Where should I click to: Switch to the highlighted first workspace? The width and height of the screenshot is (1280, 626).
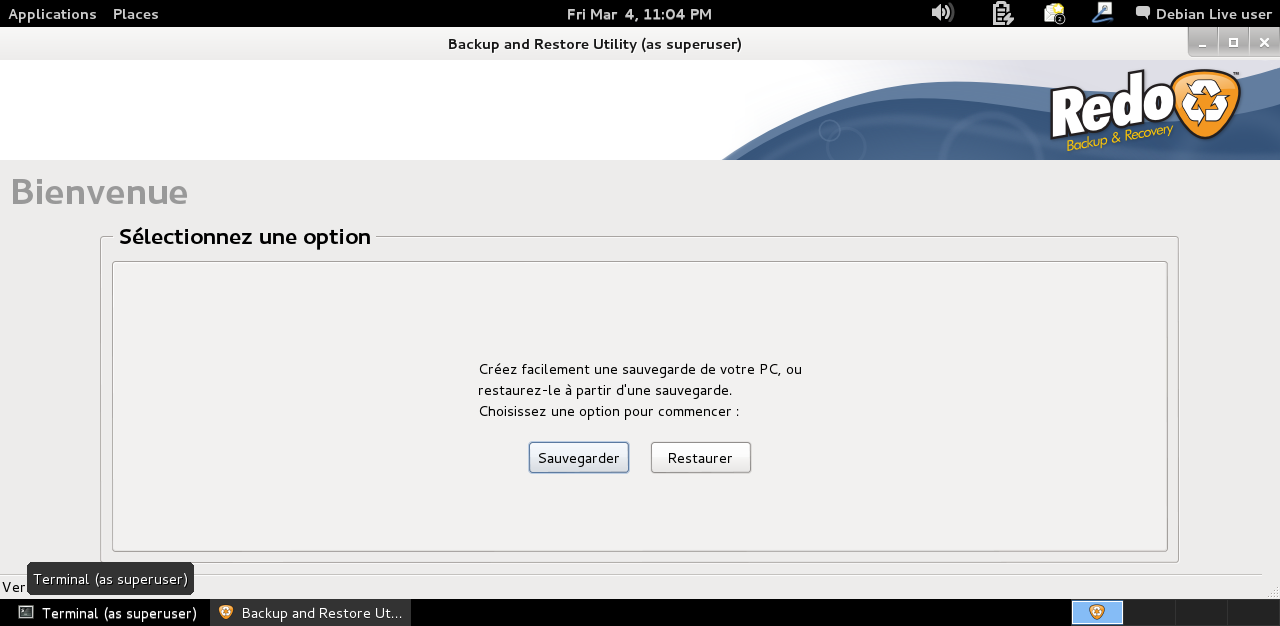coord(1097,612)
